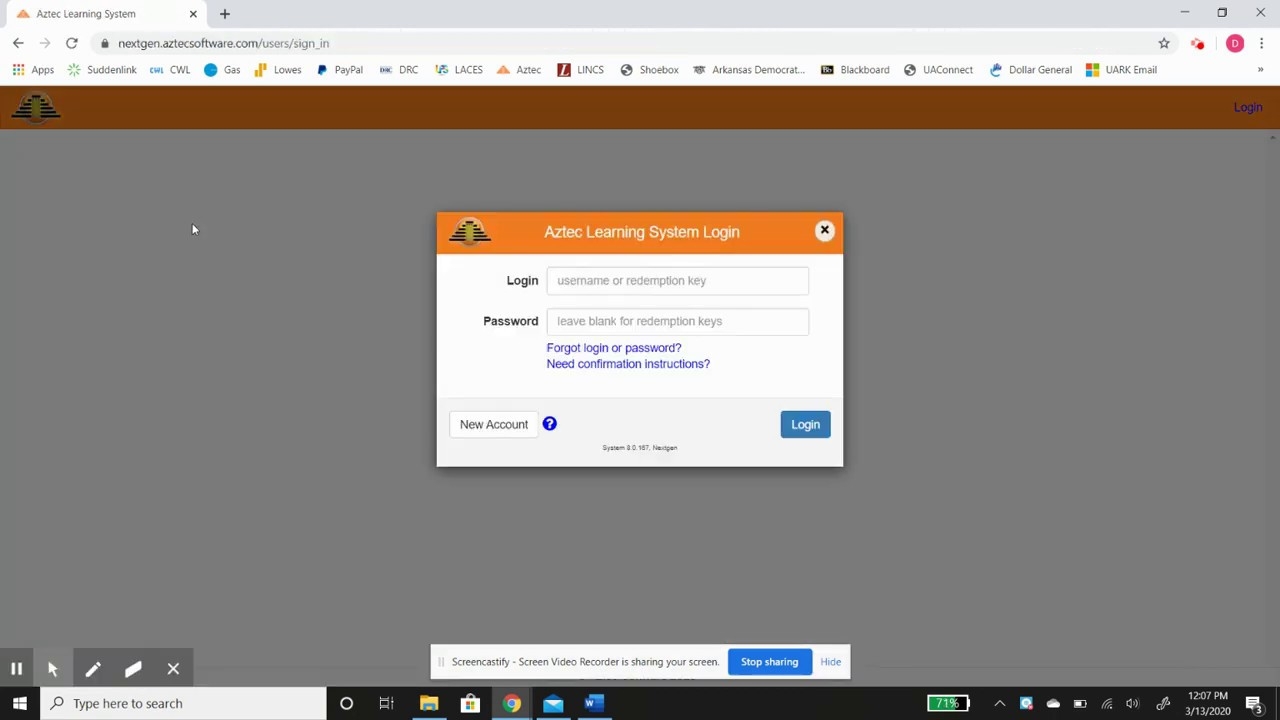Open the Forgot login or password link
Screen dimensions: 1280x720
(x=613, y=347)
